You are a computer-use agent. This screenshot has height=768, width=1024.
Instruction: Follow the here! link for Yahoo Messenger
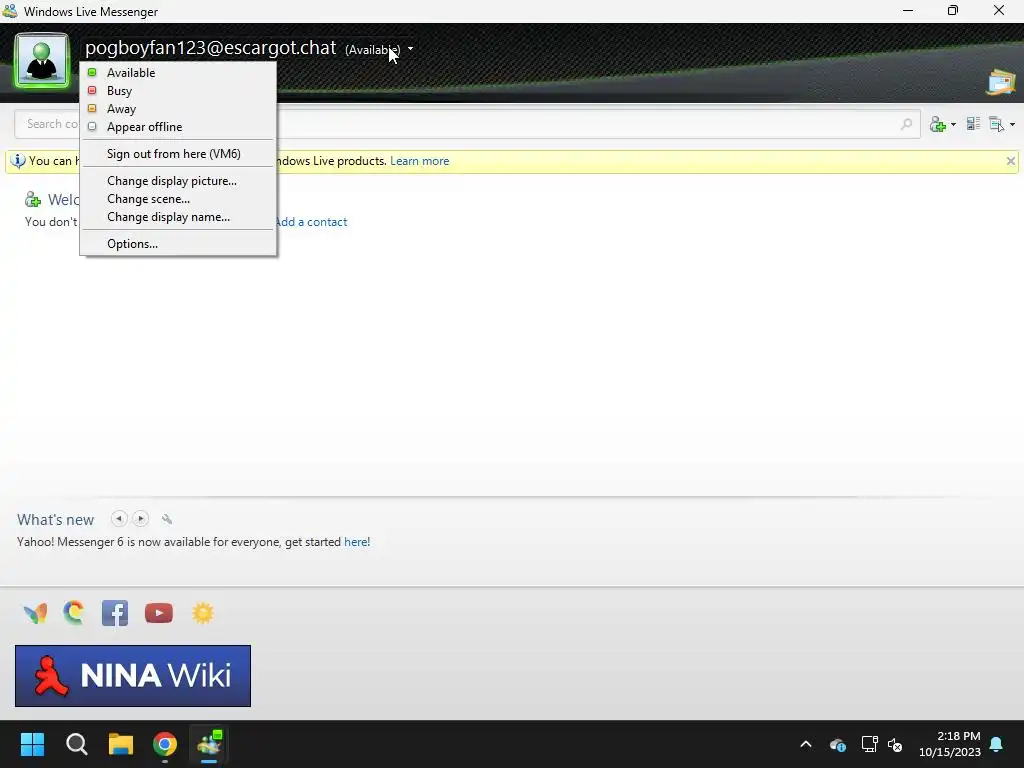[x=357, y=542]
